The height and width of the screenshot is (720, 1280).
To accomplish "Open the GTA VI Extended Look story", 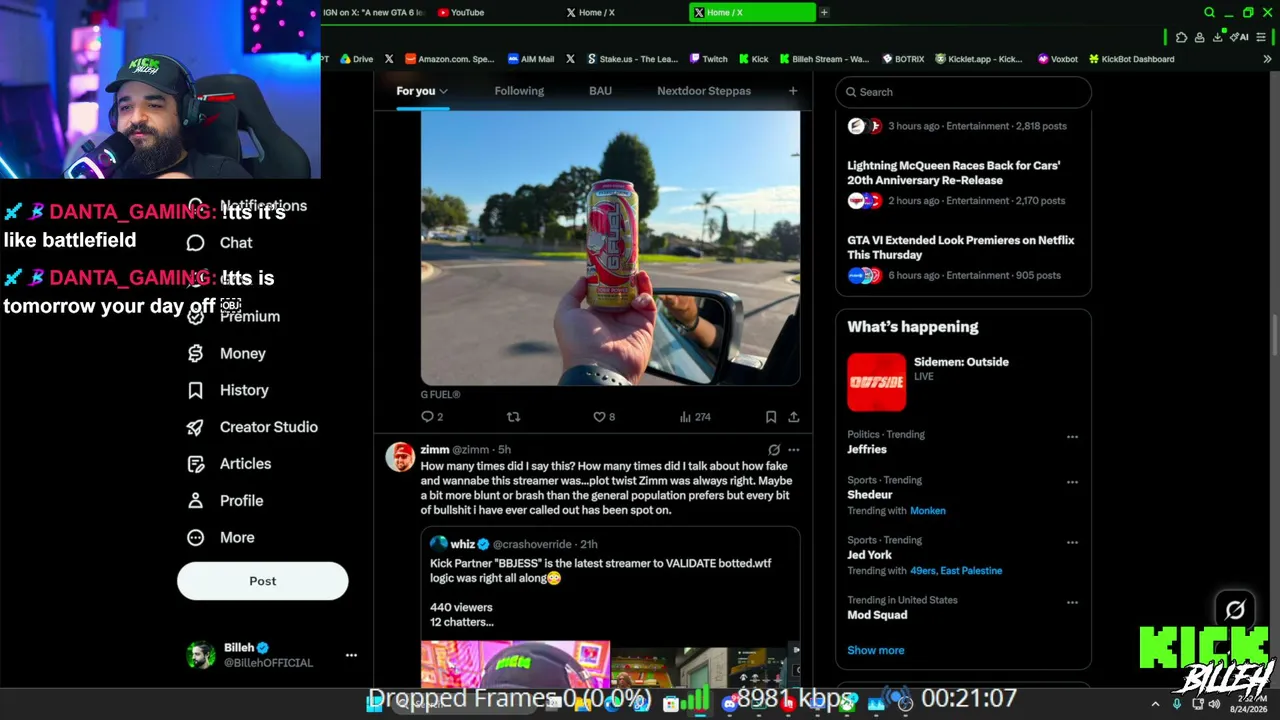I will pos(961,248).
